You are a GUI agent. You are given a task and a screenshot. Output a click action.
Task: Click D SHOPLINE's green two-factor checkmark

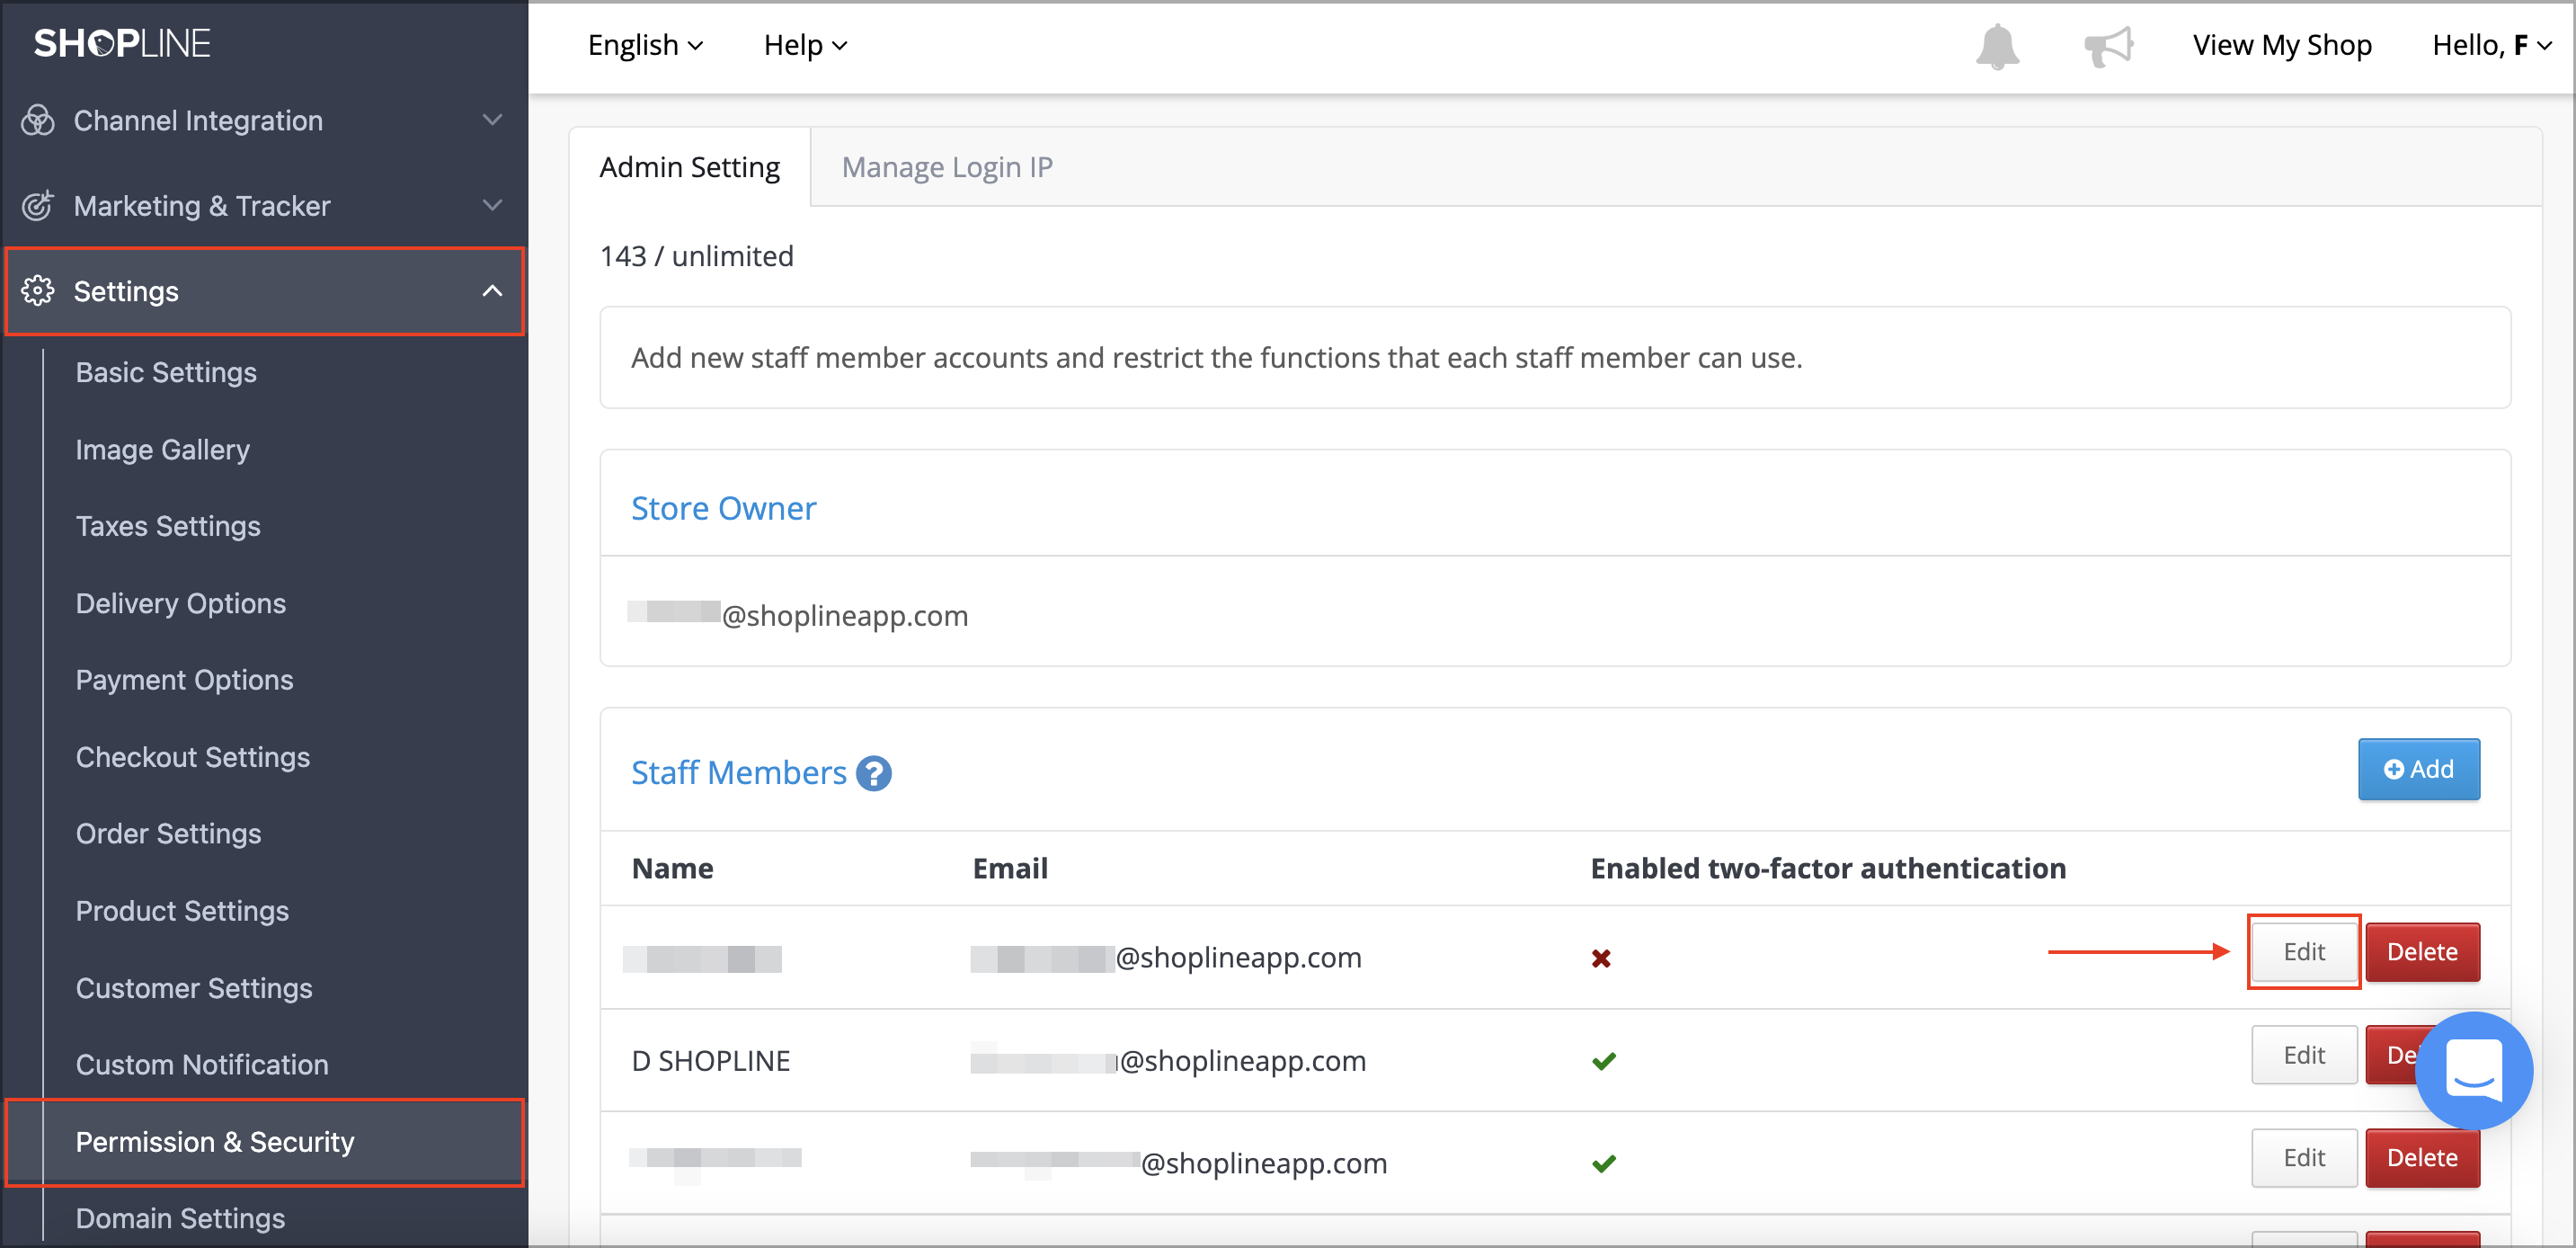tap(1603, 1060)
